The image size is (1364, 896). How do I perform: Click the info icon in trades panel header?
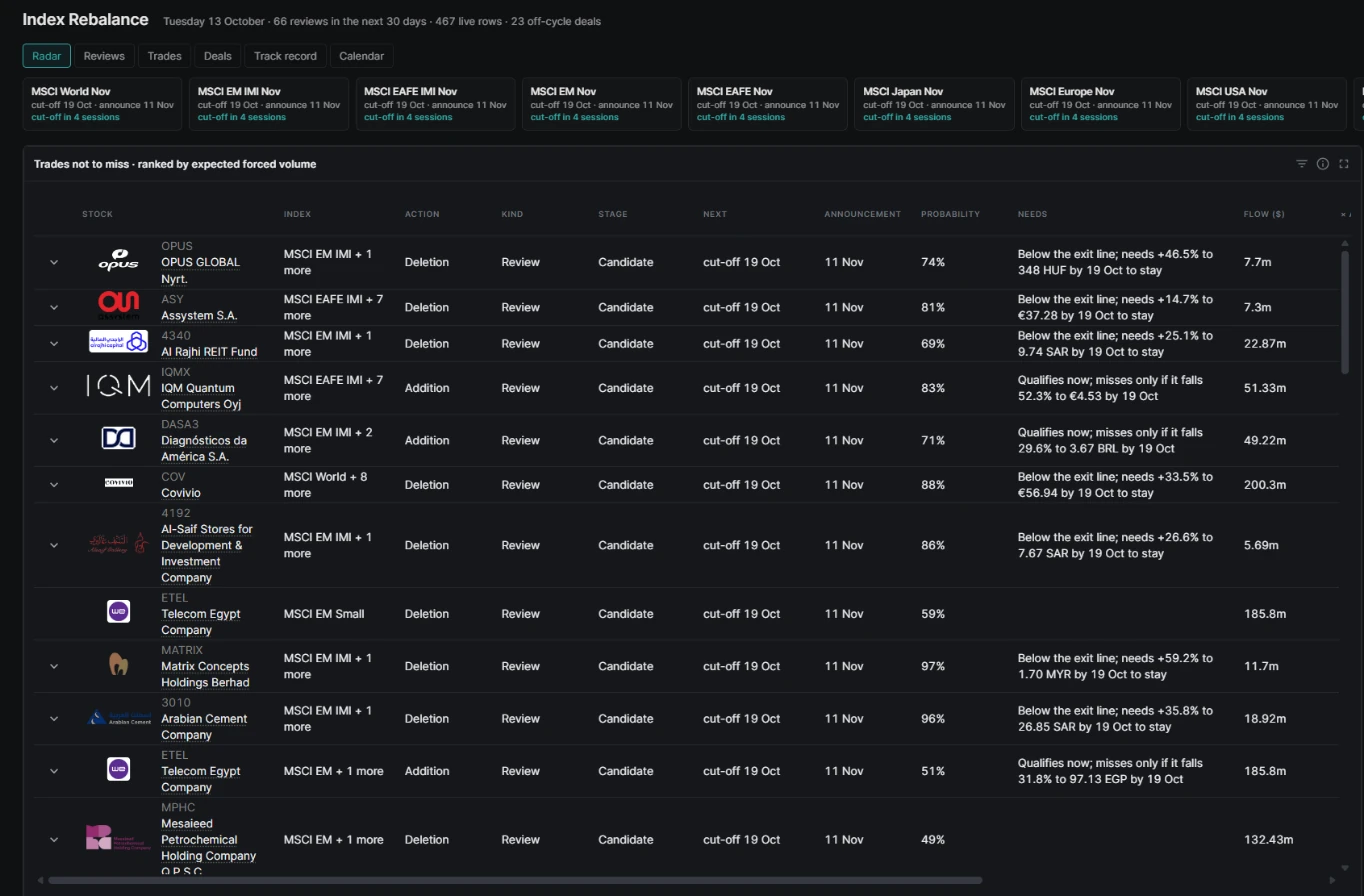1322,164
